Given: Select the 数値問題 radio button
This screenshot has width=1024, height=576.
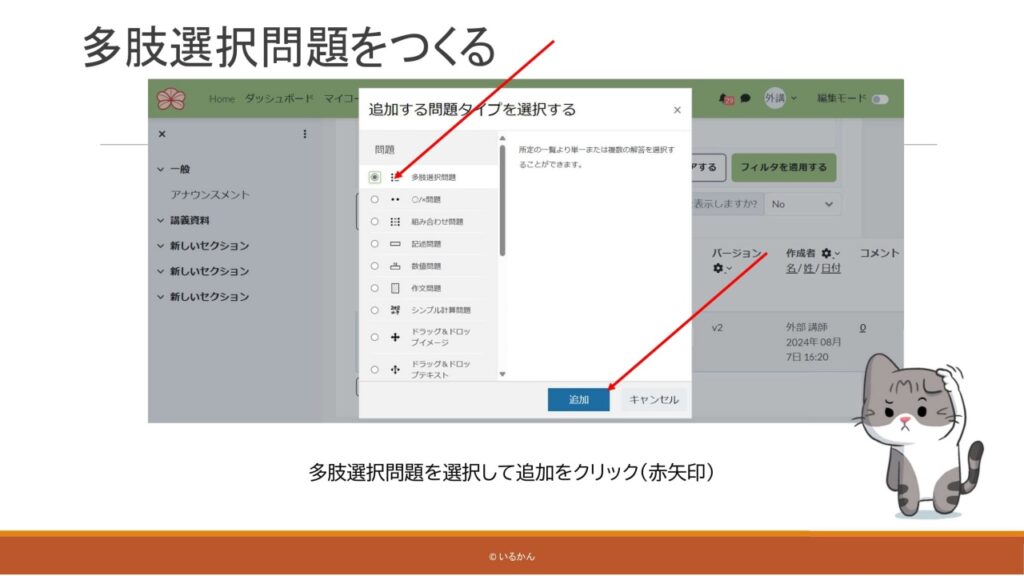Looking at the screenshot, I should coord(374,266).
